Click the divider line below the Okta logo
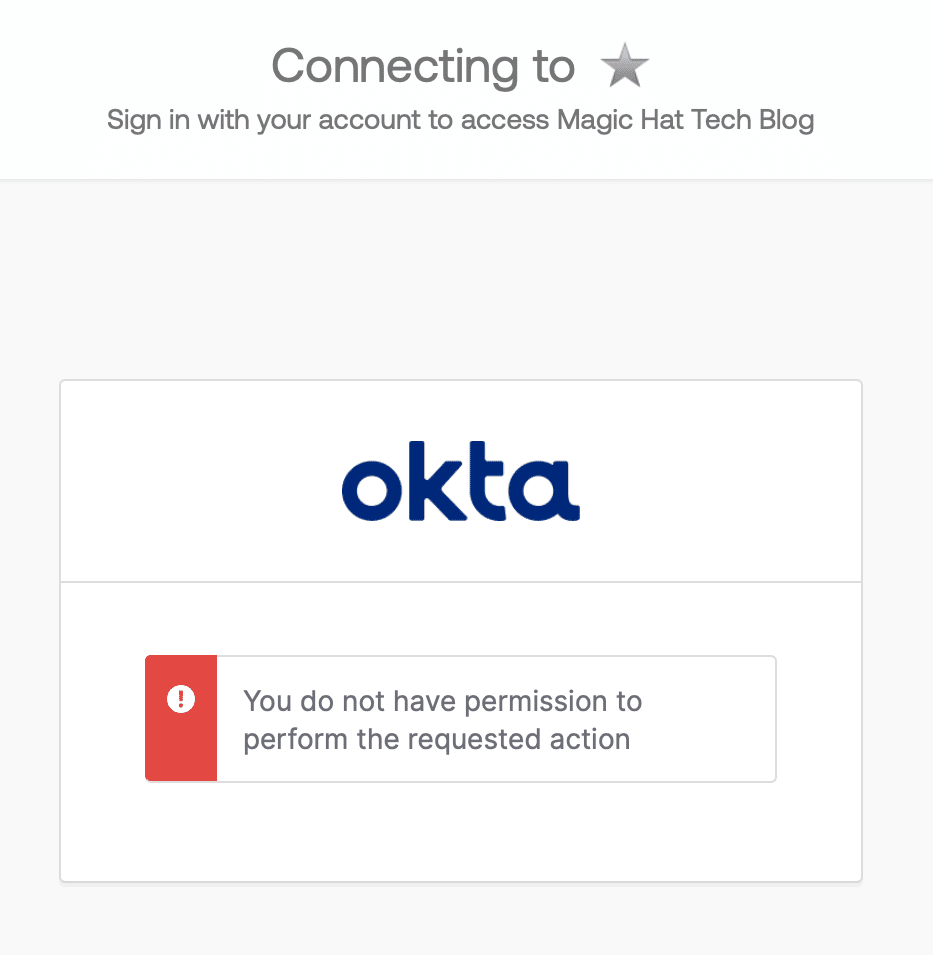Viewport: 933px width, 955px height. pos(461,583)
